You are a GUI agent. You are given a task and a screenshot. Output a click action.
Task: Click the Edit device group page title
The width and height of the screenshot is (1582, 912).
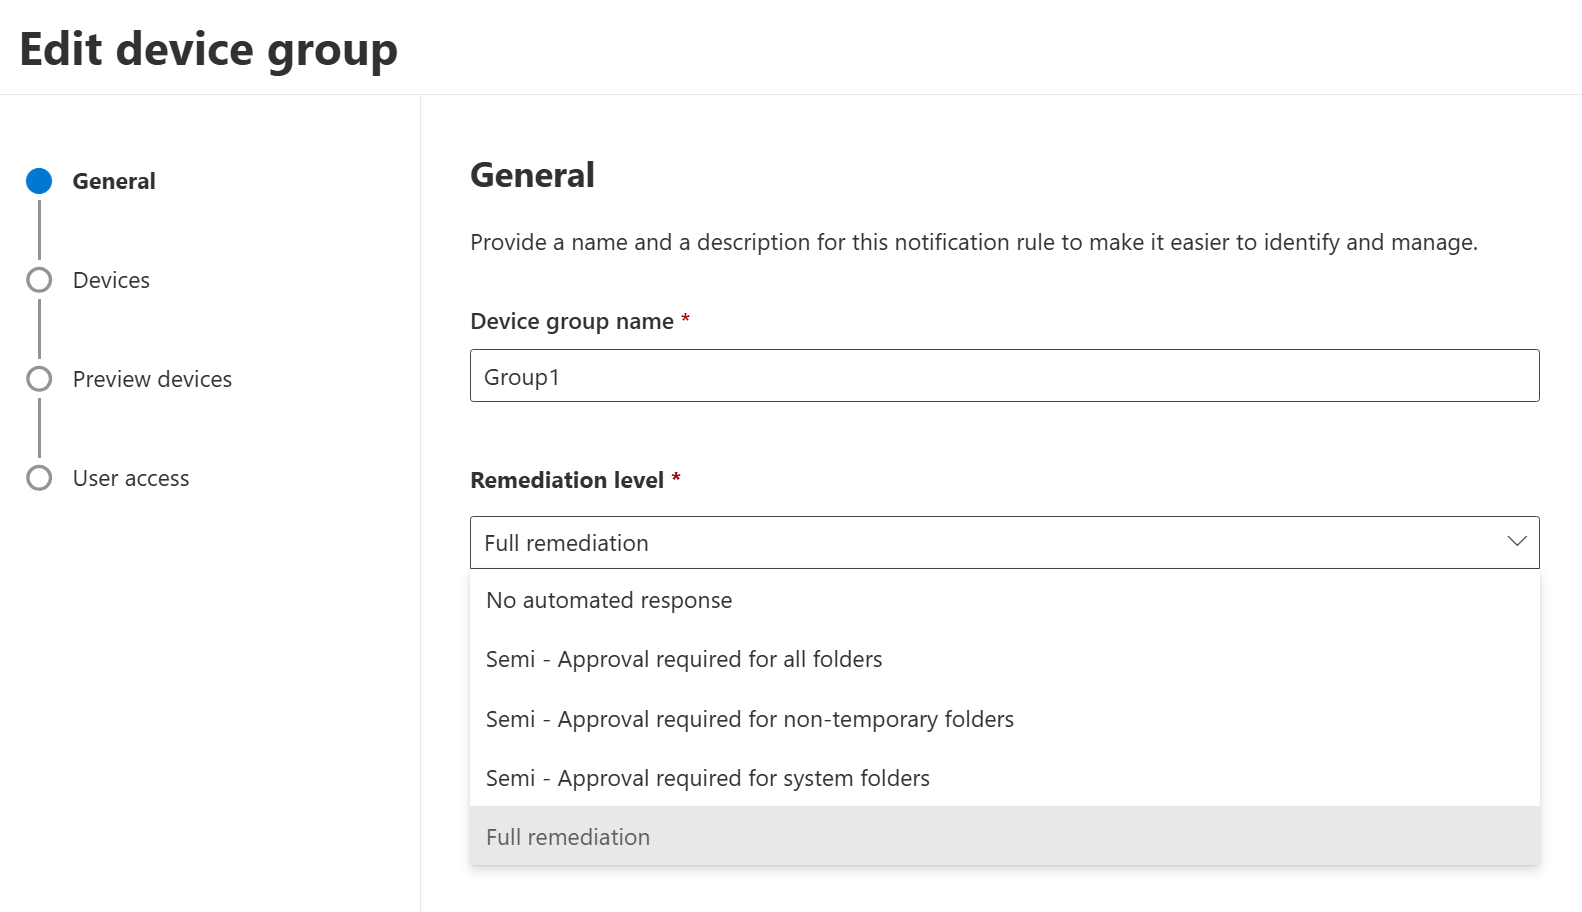click(x=208, y=49)
